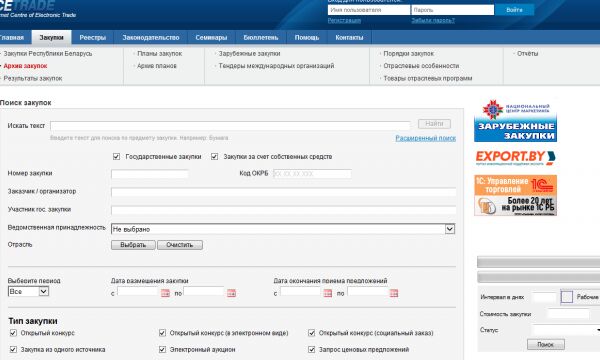Open Планы закупок link

coord(160,54)
